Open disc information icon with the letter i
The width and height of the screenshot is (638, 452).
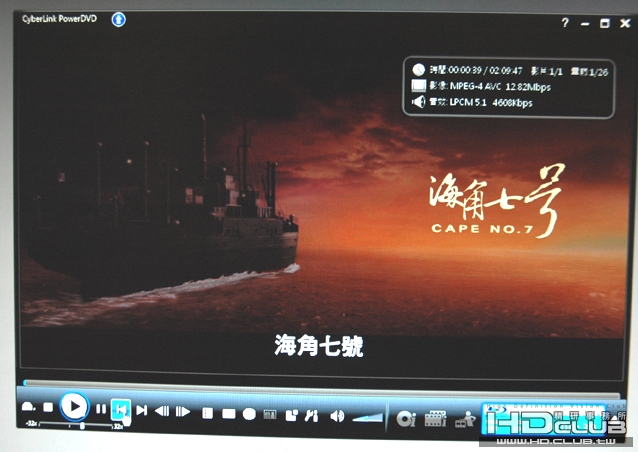pyautogui.click(x=406, y=419)
